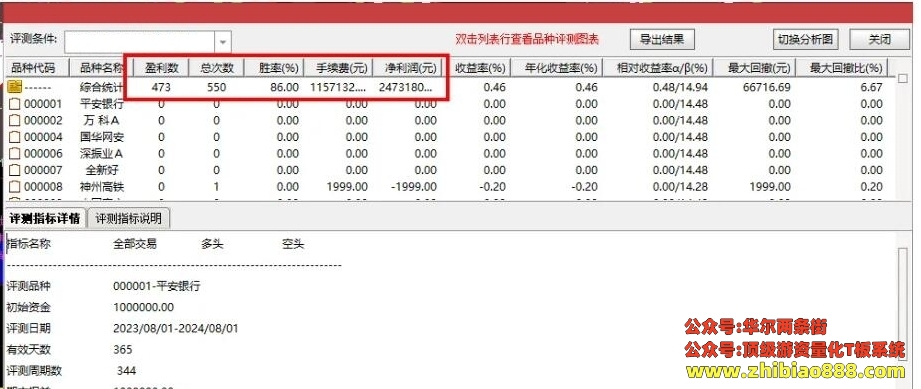921x389 pixels.
Task: Sort by 最大回撤比(%) column header
Action: (842, 68)
